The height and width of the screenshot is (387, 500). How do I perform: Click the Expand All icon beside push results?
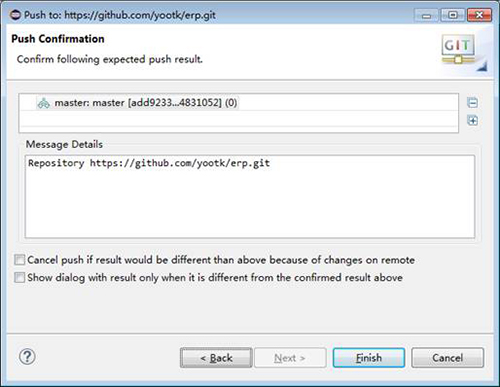pos(472,120)
